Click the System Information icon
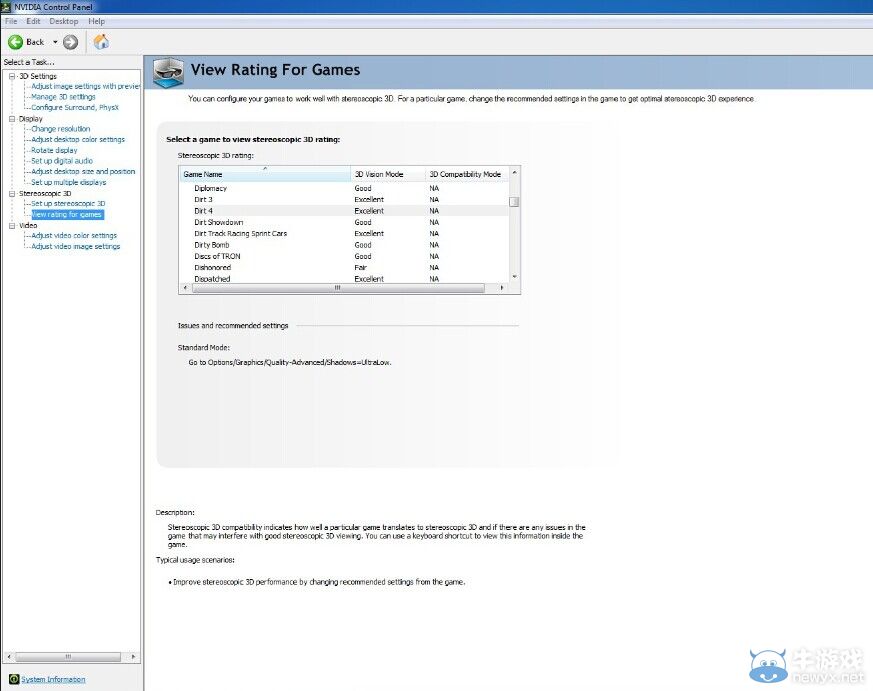Image resolution: width=873 pixels, height=691 pixels. click(14, 679)
